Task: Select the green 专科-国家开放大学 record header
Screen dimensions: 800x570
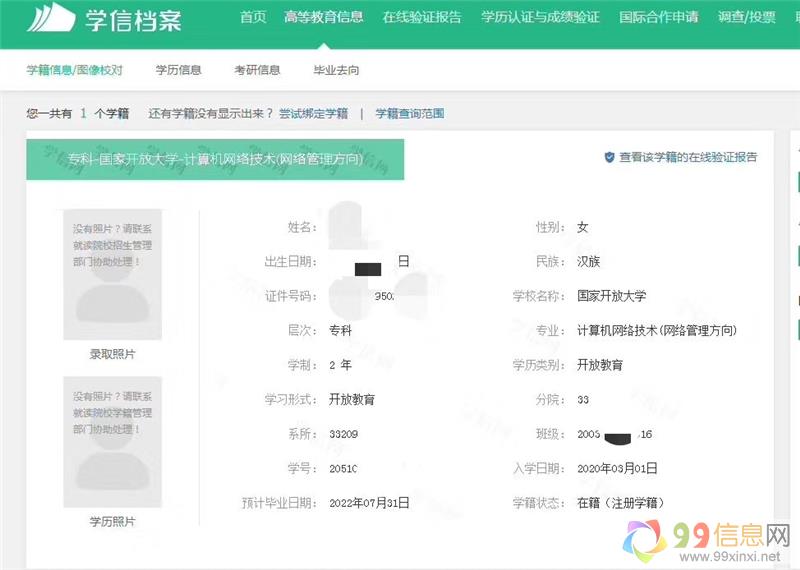Action: pyautogui.click(x=215, y=160)
